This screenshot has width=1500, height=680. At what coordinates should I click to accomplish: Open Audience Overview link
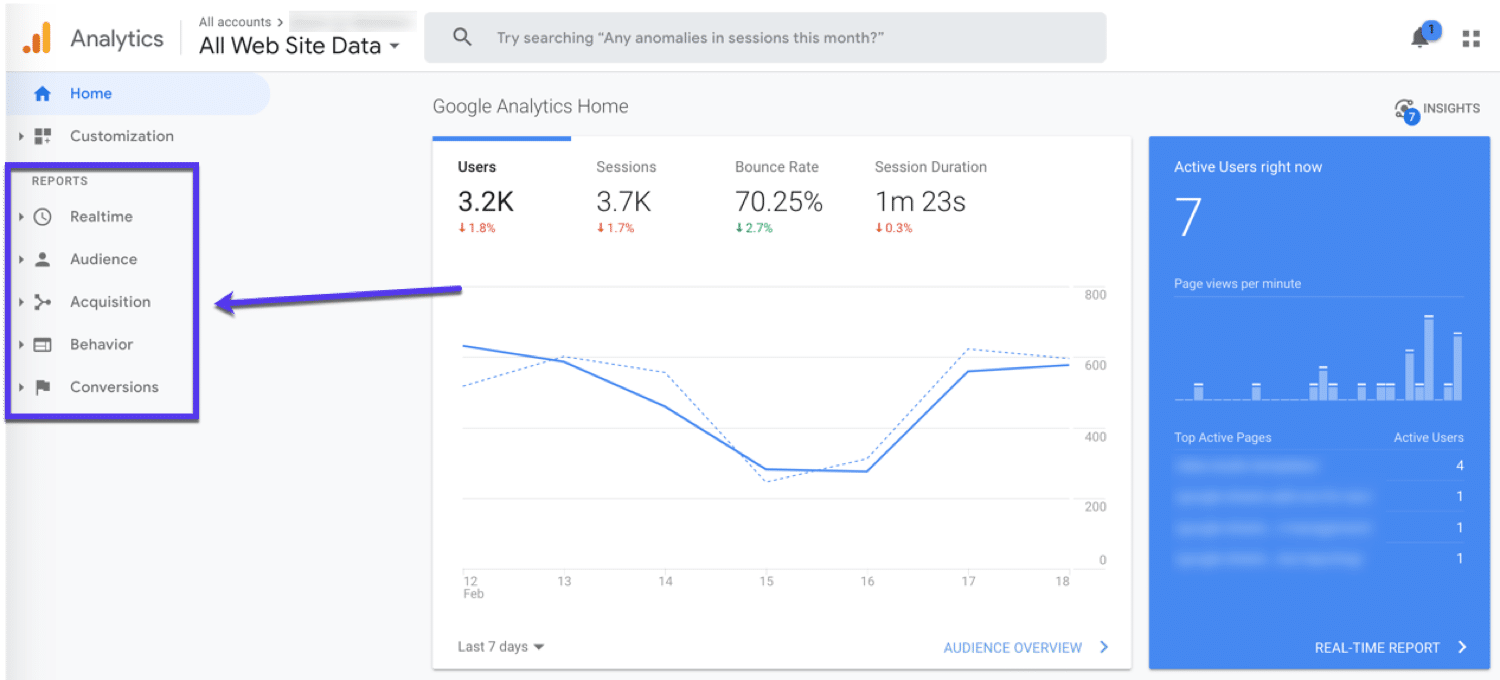(x=1014, y=647)
